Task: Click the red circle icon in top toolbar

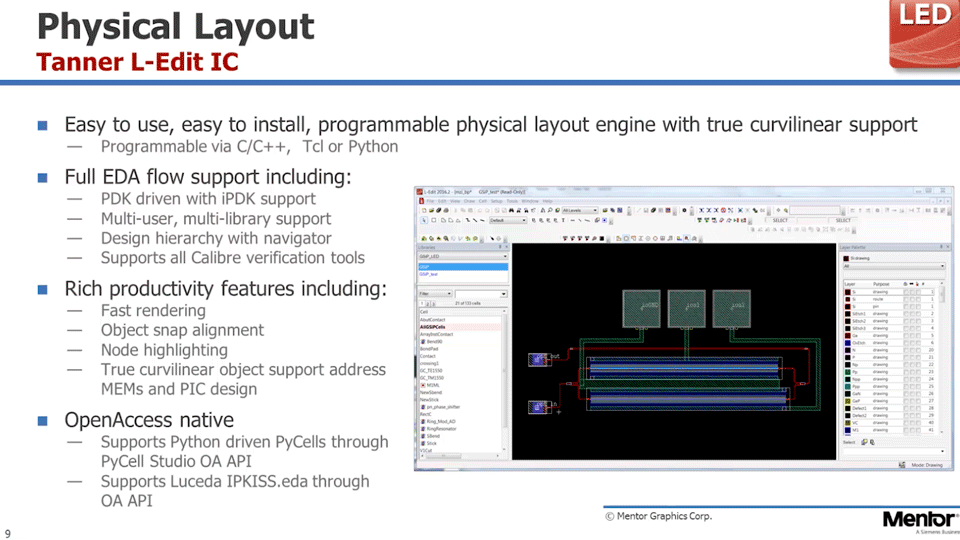Action: tap(723, 210)
